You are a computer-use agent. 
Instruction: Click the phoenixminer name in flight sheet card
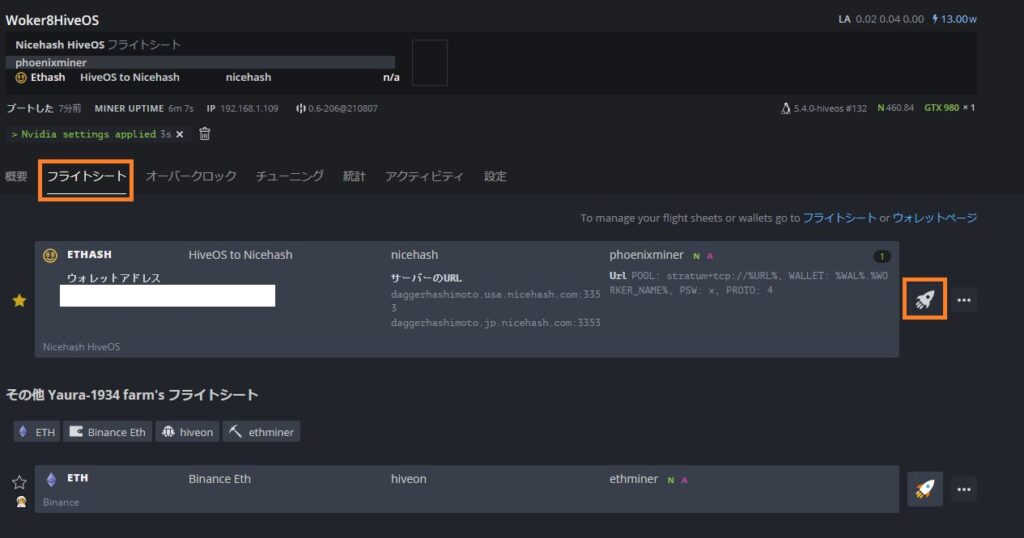(646, 255)
